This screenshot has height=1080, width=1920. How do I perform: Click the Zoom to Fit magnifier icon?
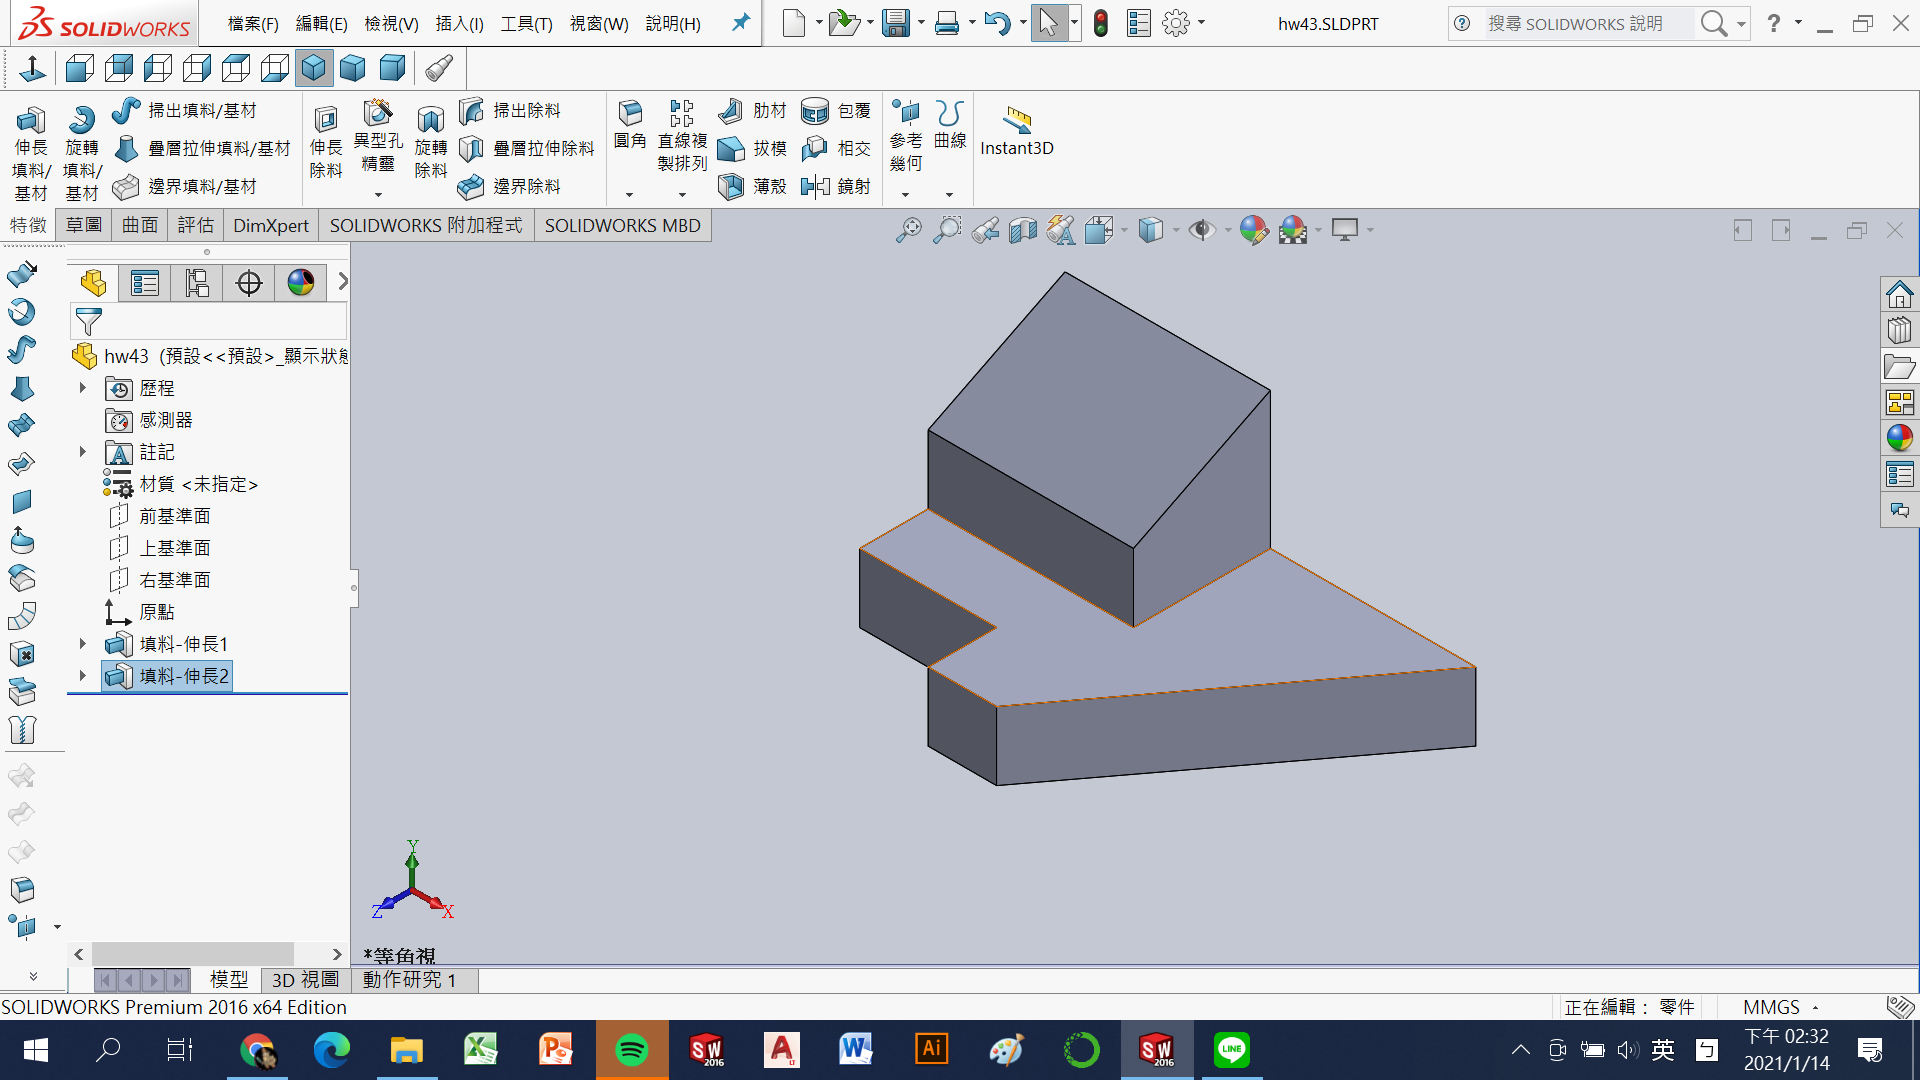pyautogui.click(x=908, y=231)
